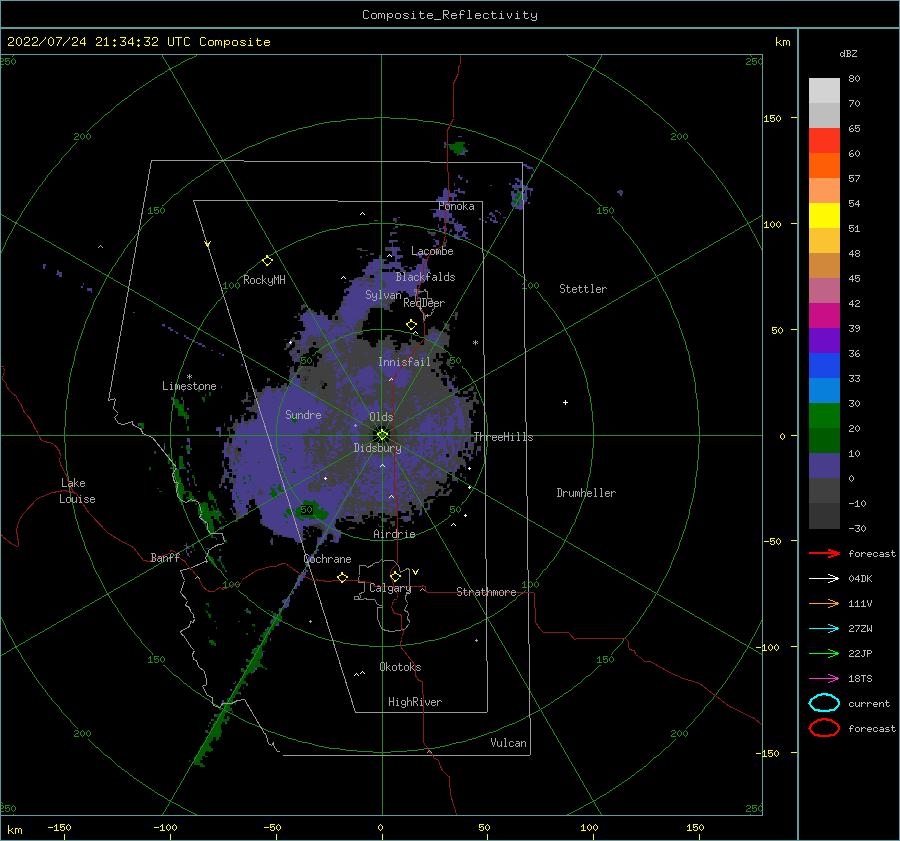Click the Calgary city label

coord(390,588)
